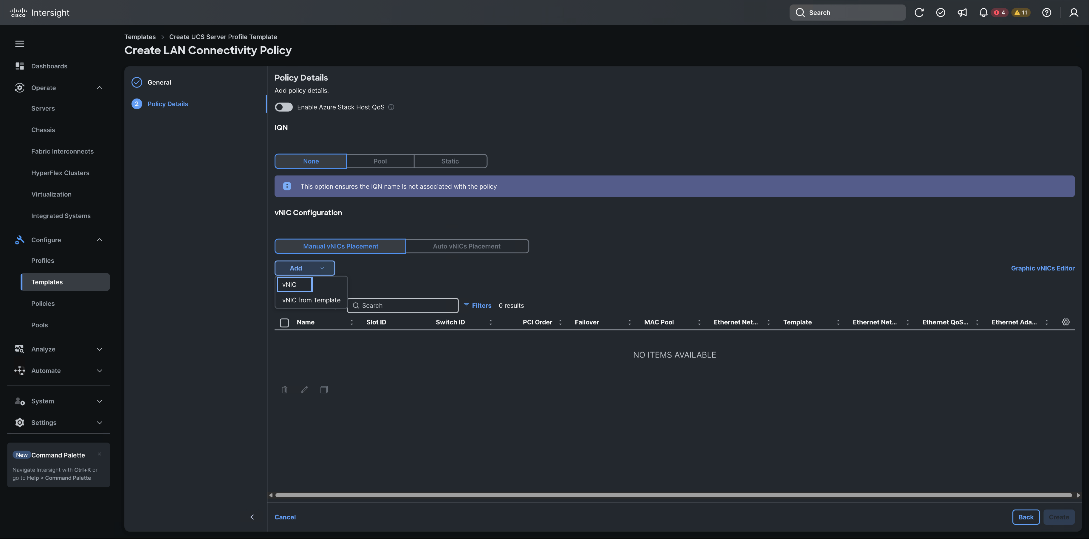Image resolution: width=1089 pixels, height=539 pixels.
Task: Select the None IQN option
Action: point(310,161)
